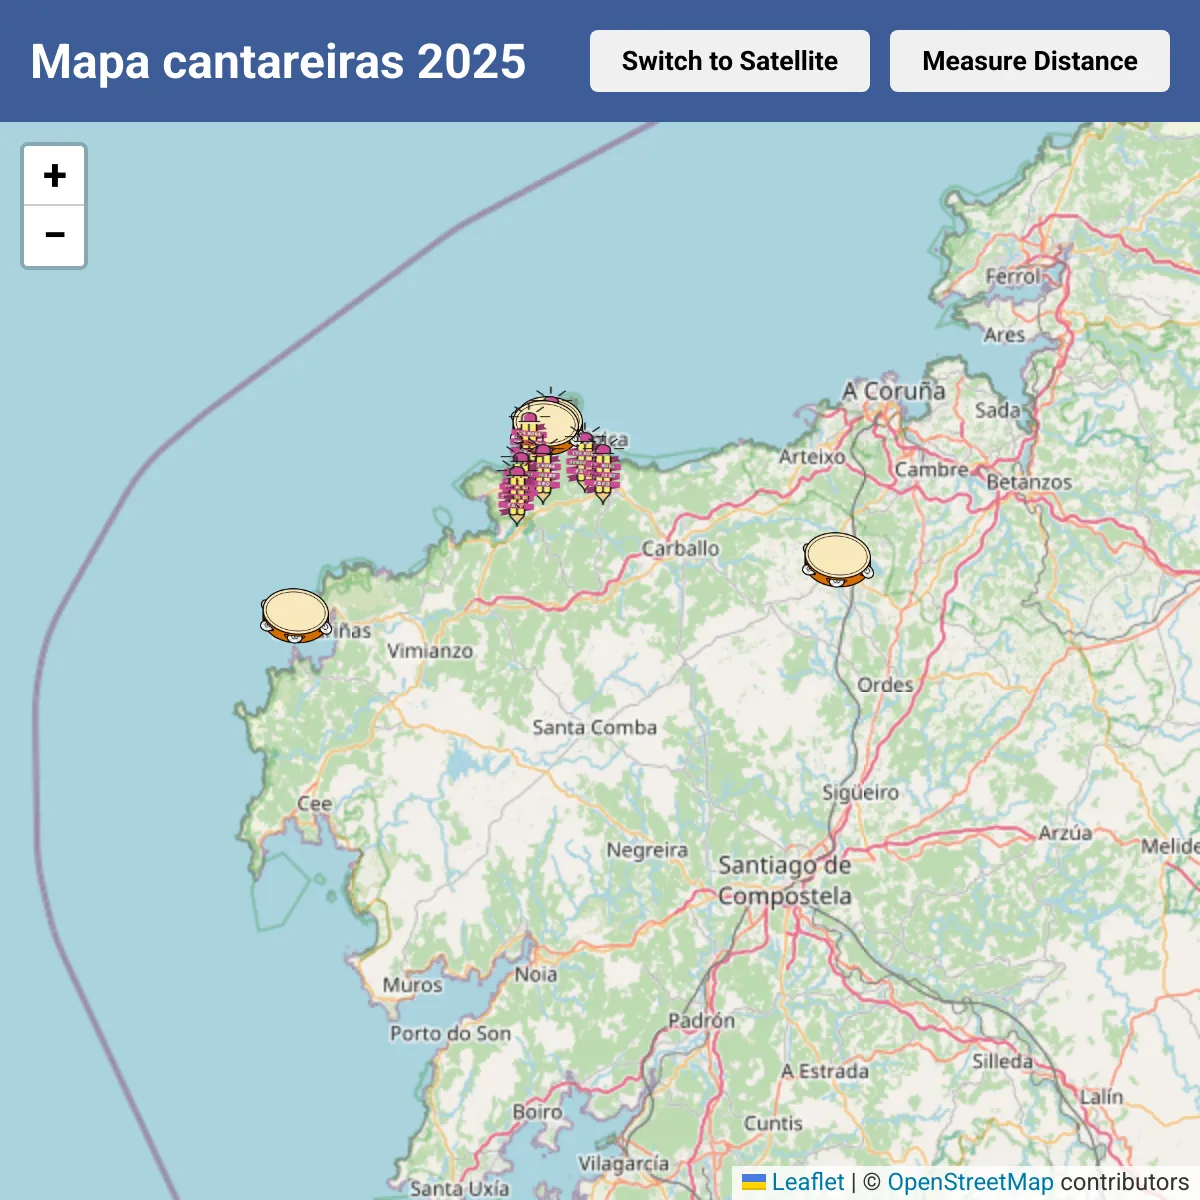Screen dimensions: 1200x1200
Task: Click the Vimianzo town label
Action: (430, 650)
